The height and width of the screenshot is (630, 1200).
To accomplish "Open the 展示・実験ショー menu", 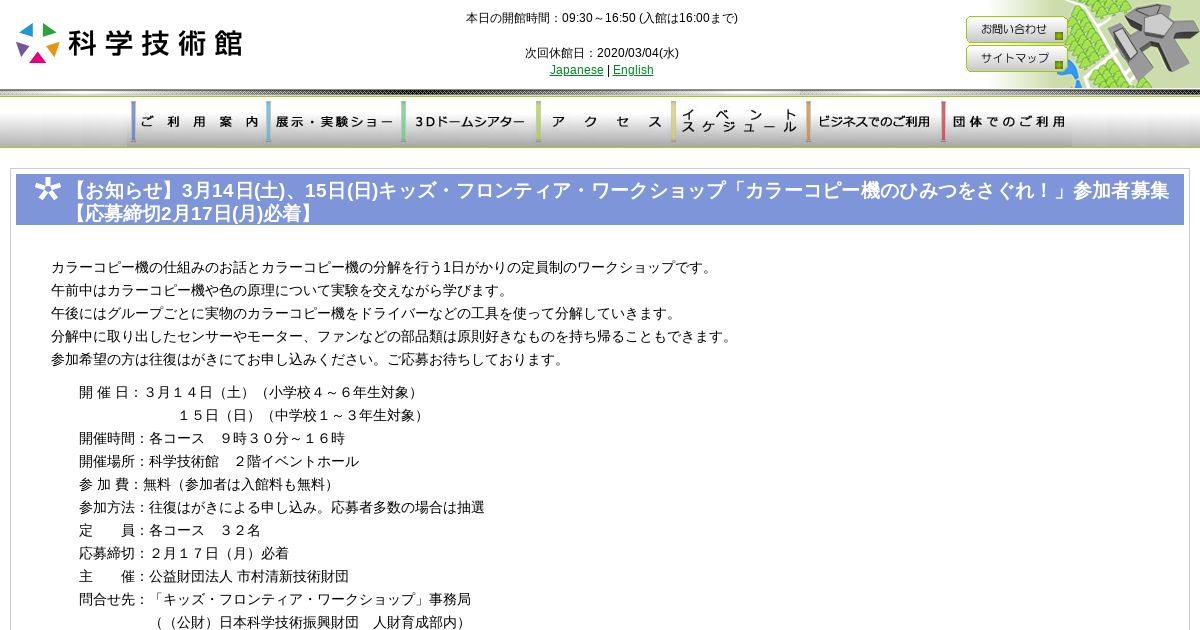I will (x=332, y=122).
